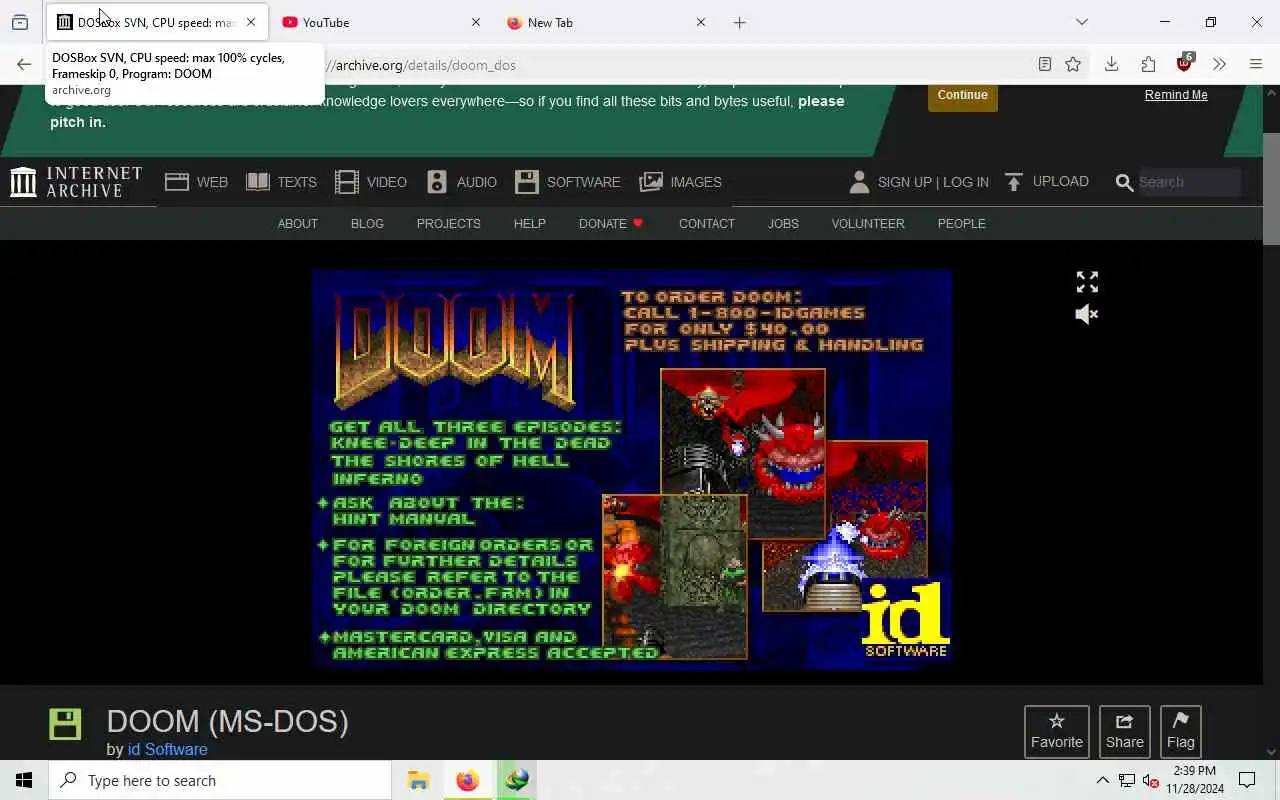1280x800 pixels.
Task: Open the network tray icon
Action: pos(1127,780)
